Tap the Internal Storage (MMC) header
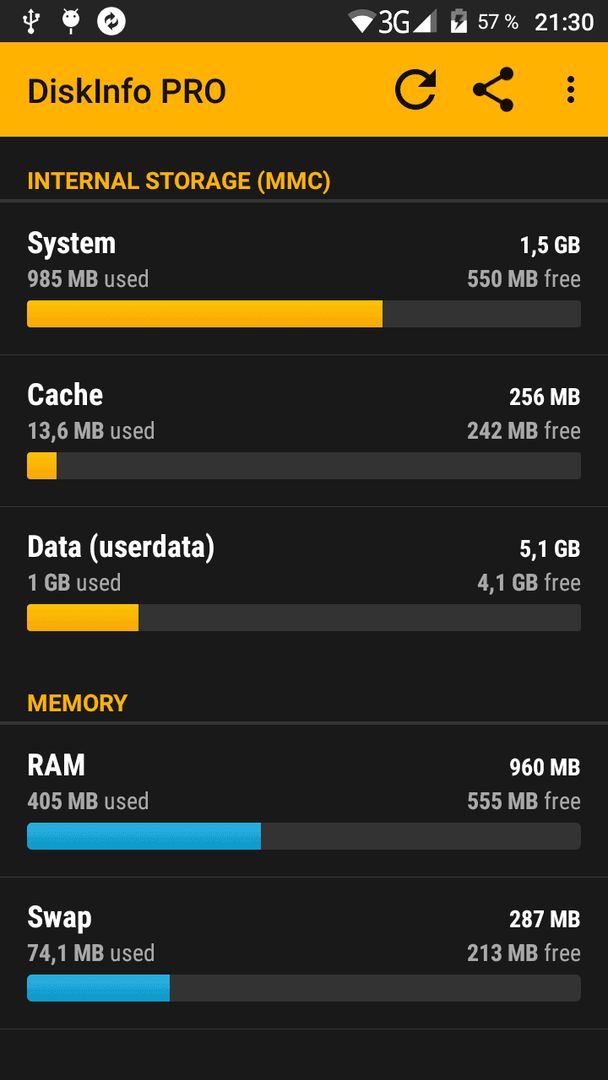The height and width of the screenshot is (1080, 608). click(x=179, y=181)
